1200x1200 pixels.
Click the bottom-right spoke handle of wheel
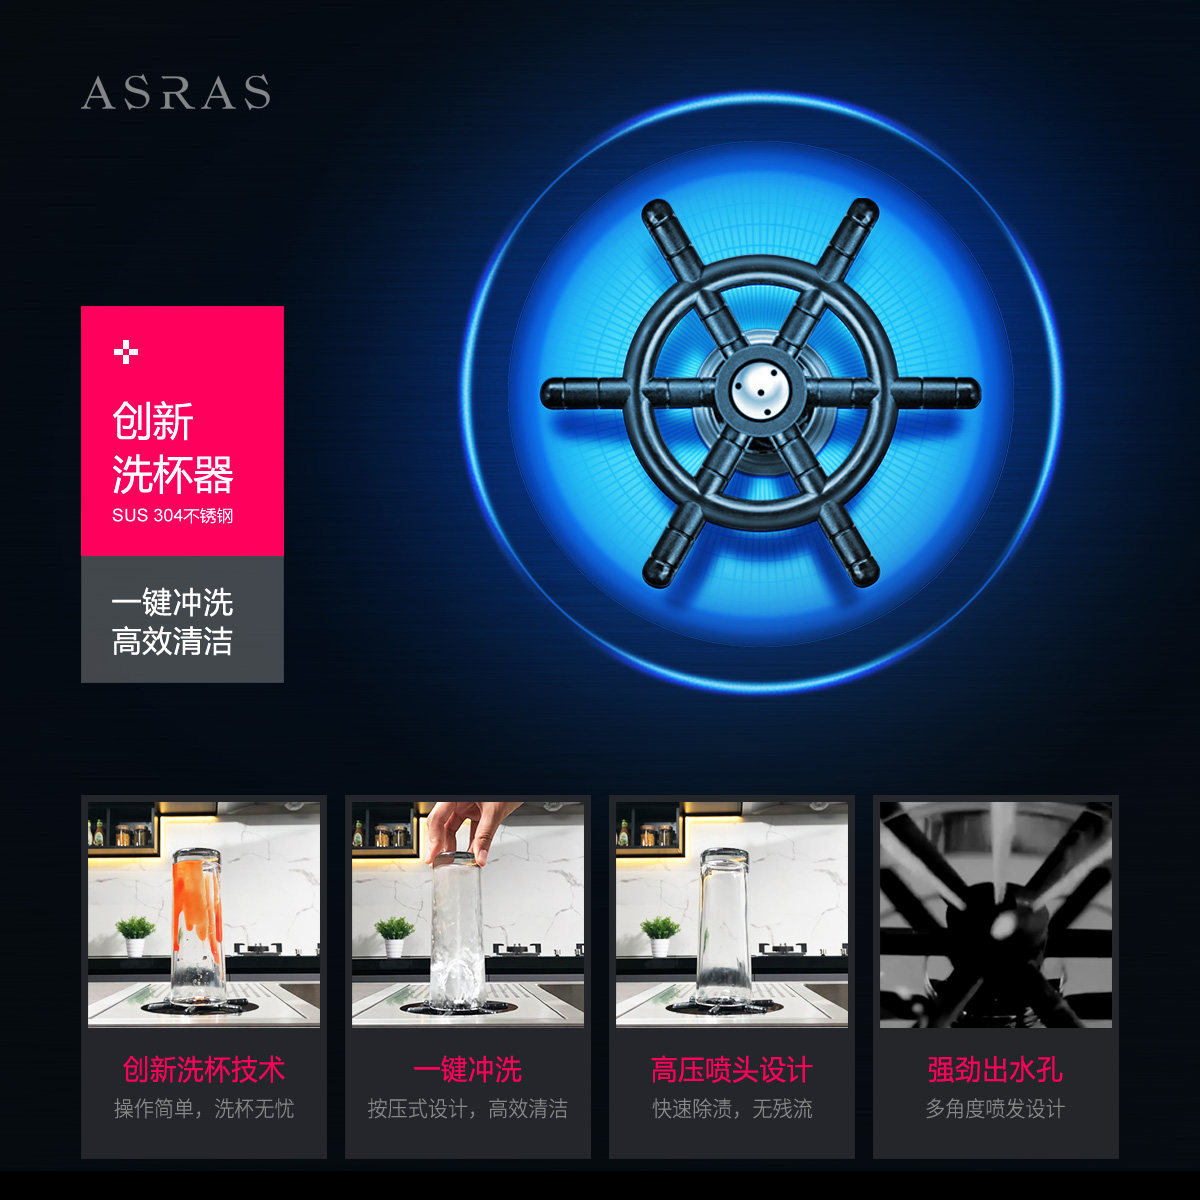[848, 543]
